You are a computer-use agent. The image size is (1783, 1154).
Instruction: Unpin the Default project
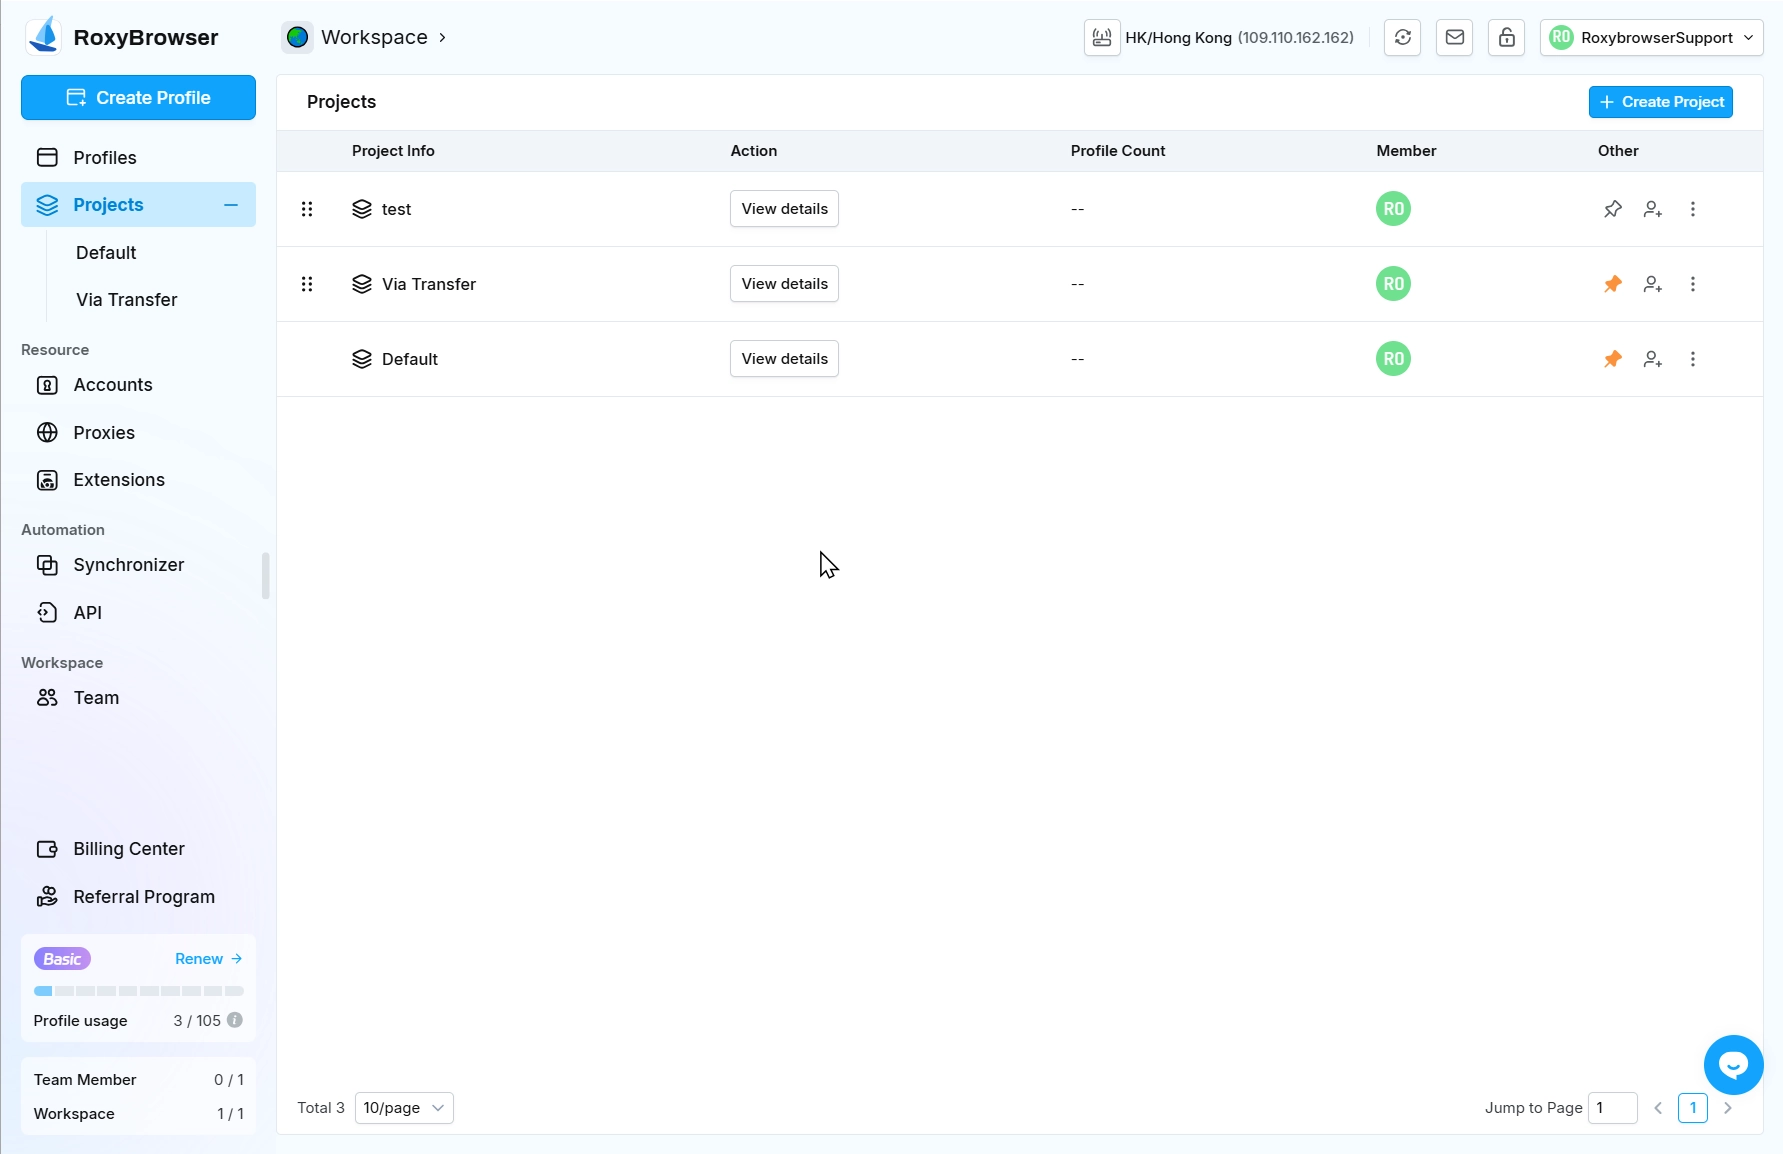1612,359
